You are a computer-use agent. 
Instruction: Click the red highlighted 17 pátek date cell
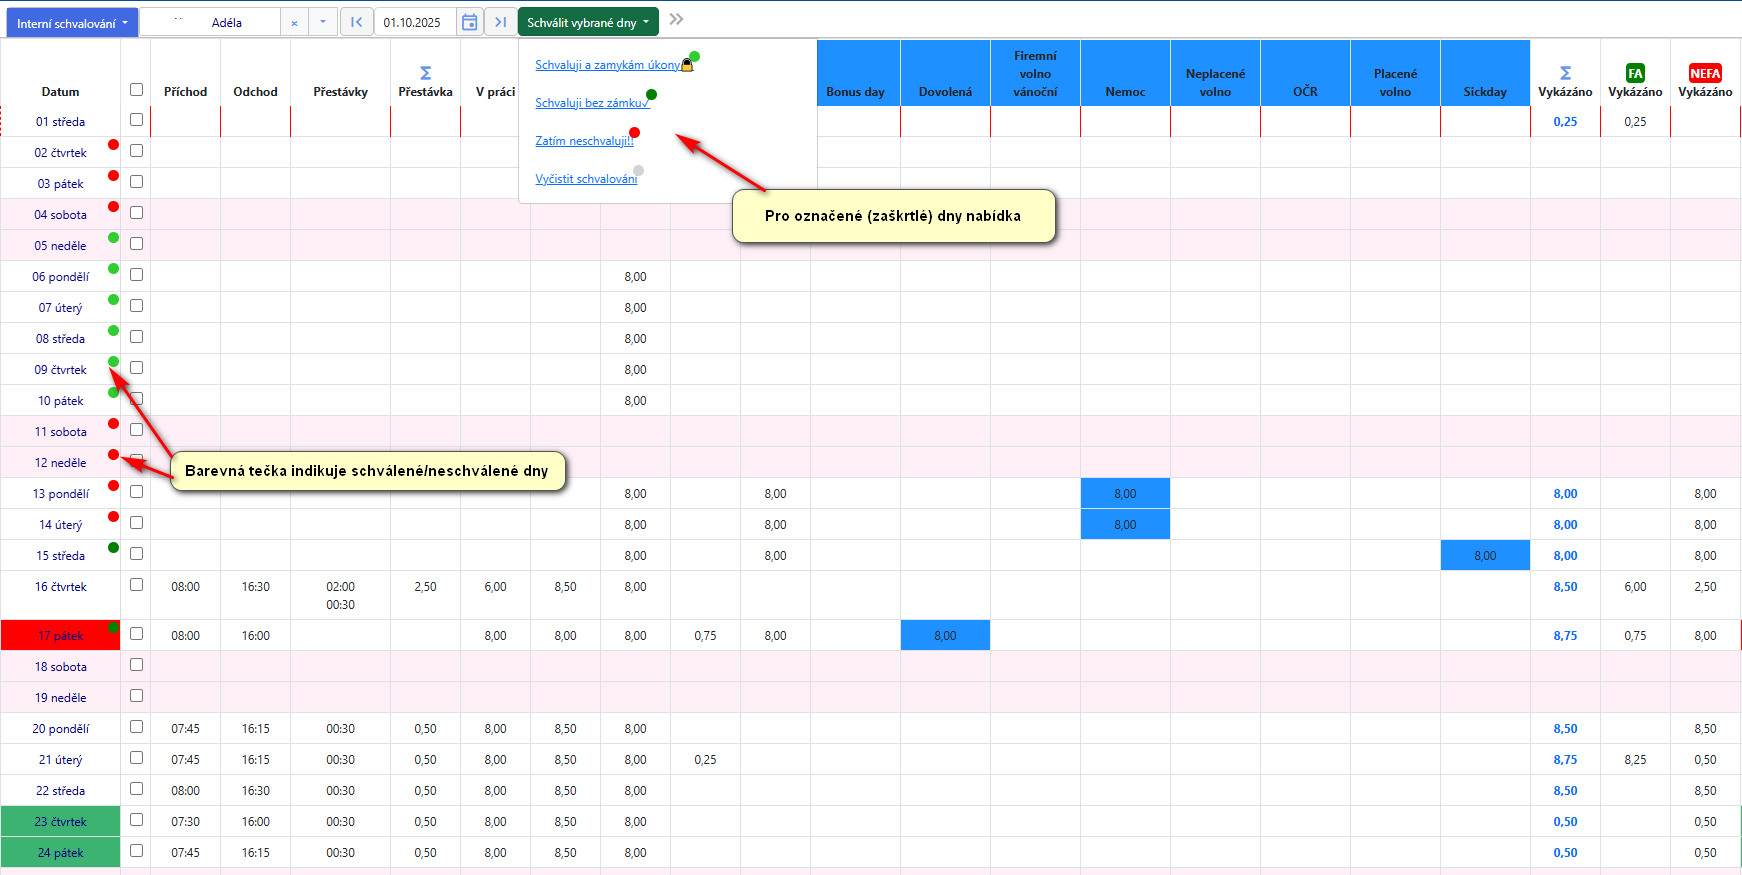click(x=61, y=636)
